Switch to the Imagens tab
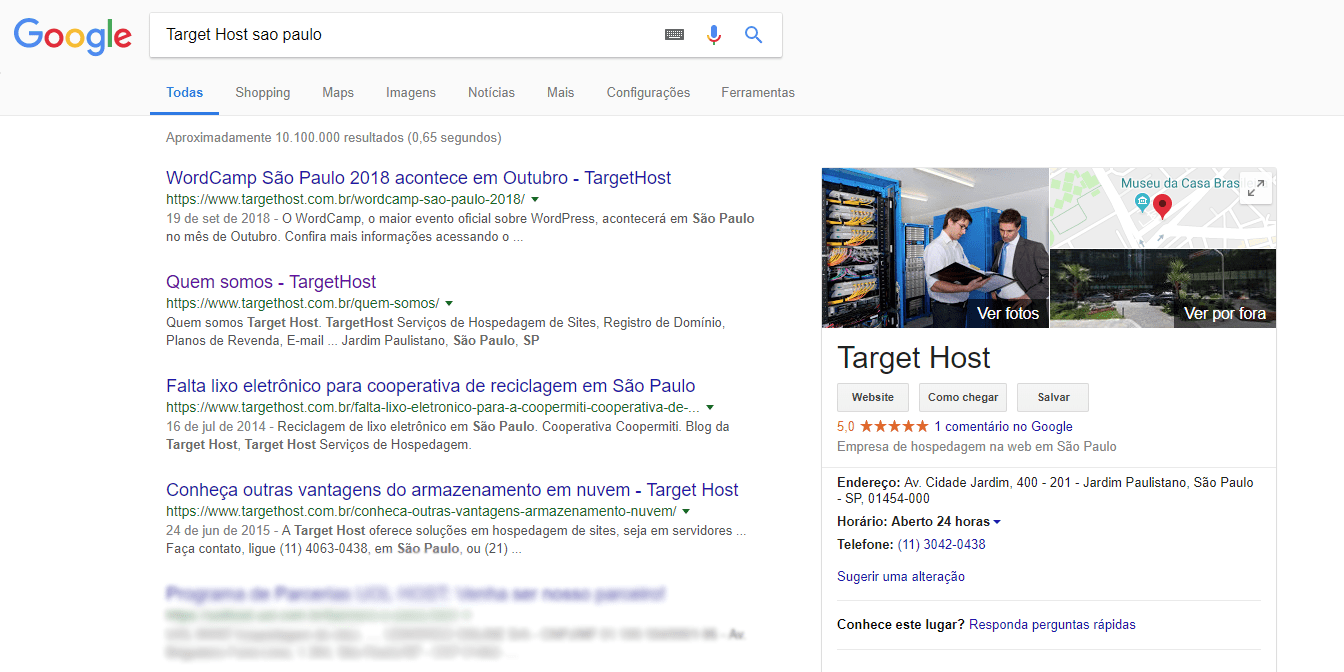 pyautogui.click(x=411, y=92)
